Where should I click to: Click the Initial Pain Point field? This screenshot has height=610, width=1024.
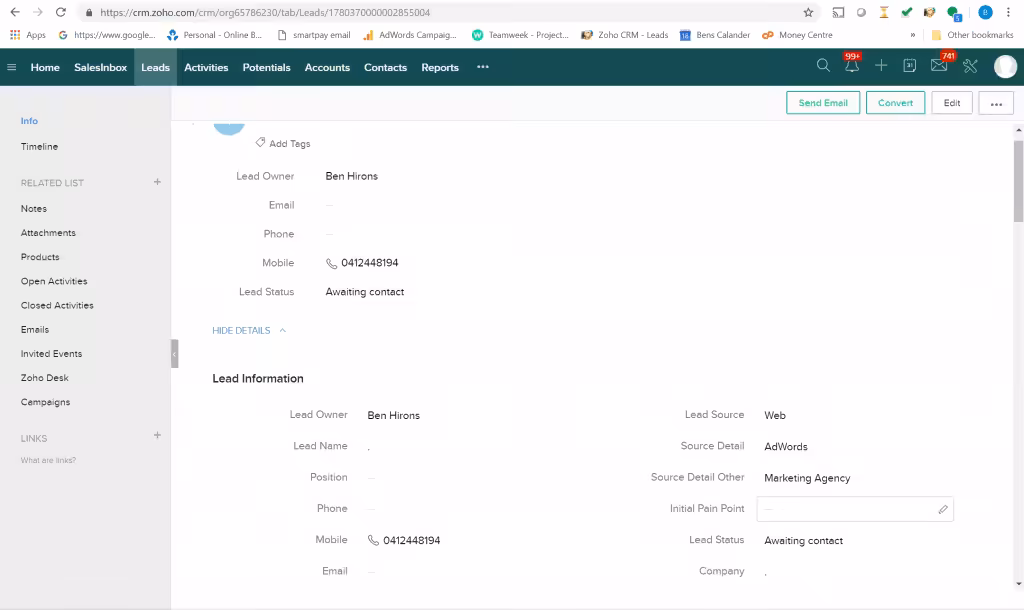tap(845, 509)
